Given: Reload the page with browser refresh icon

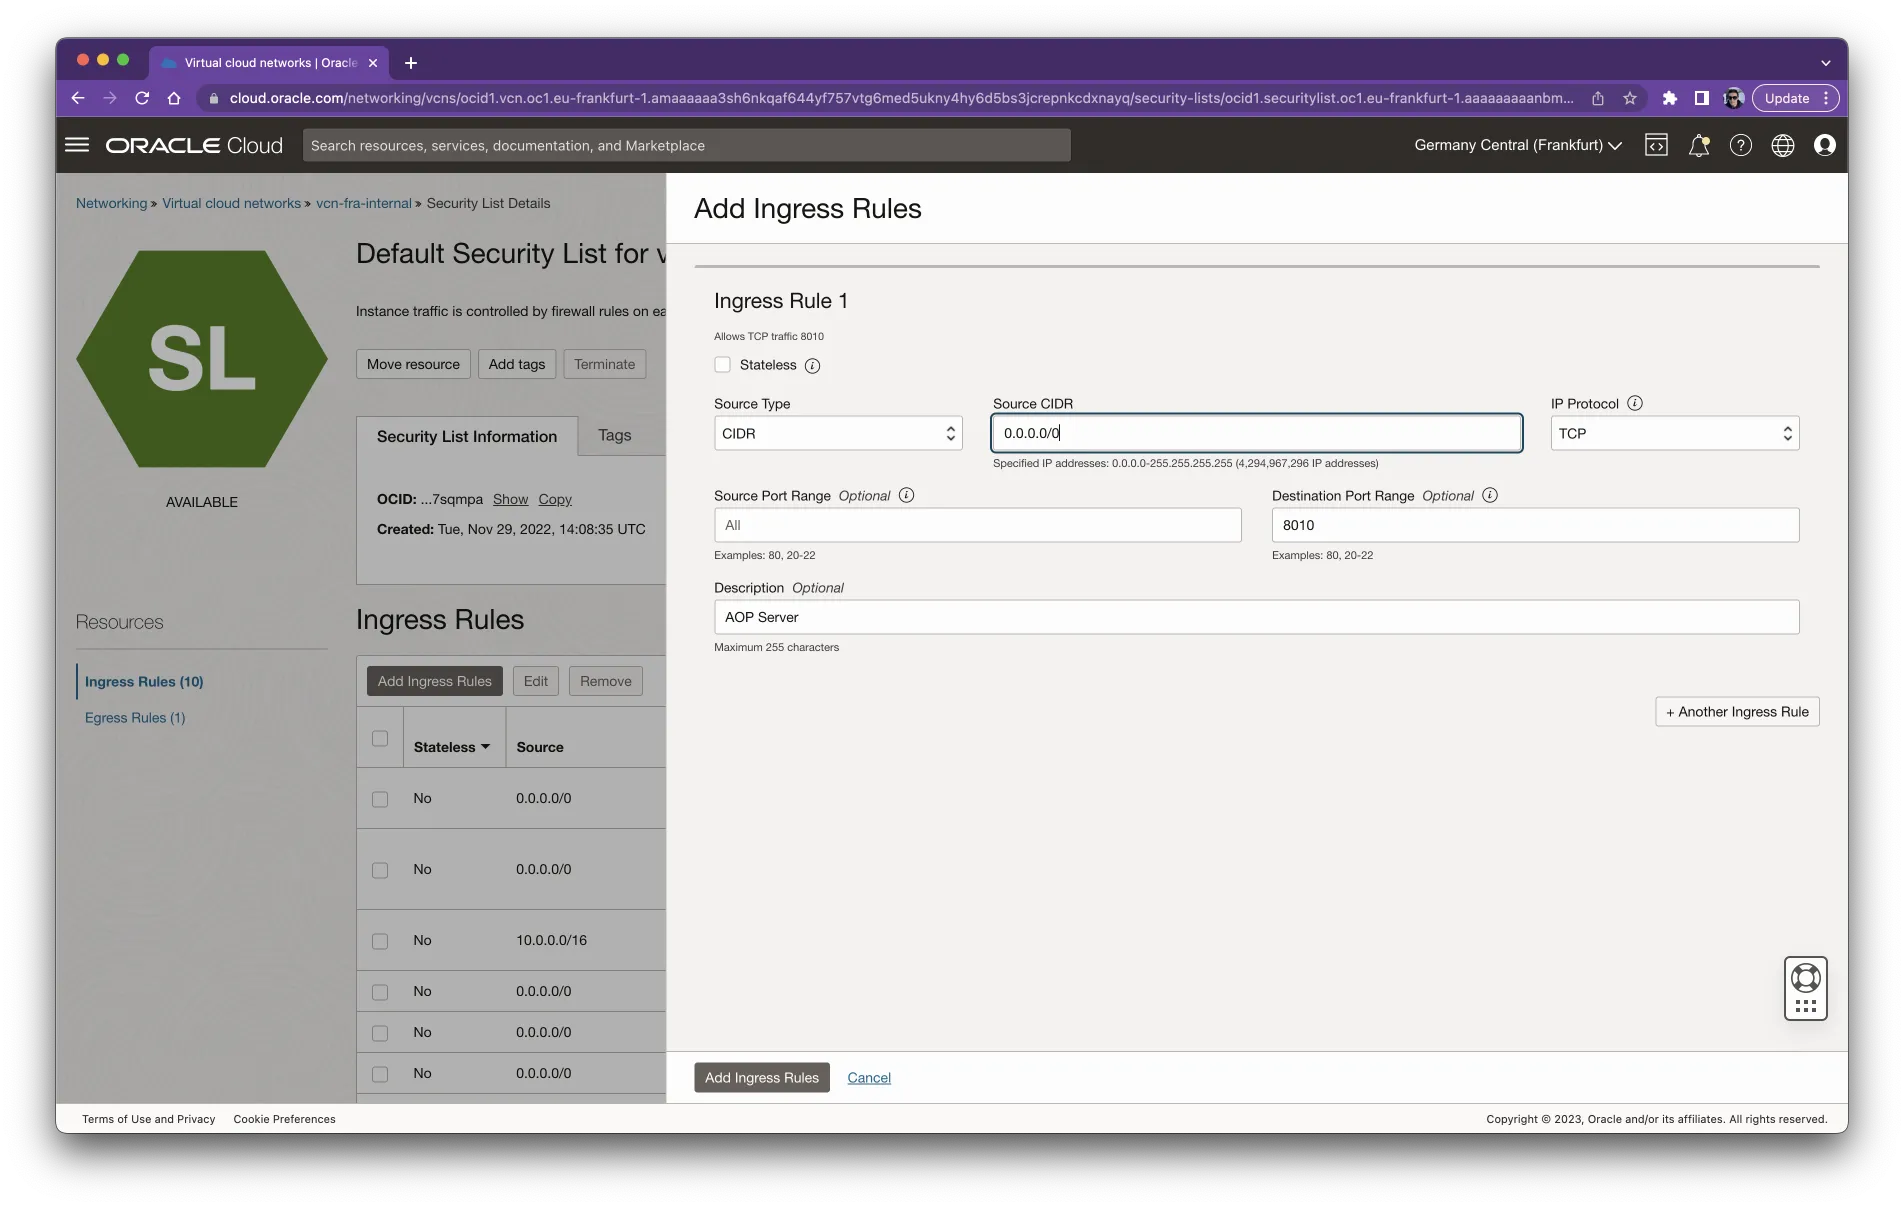Looking at the screenshot, I should pos(142,98).
